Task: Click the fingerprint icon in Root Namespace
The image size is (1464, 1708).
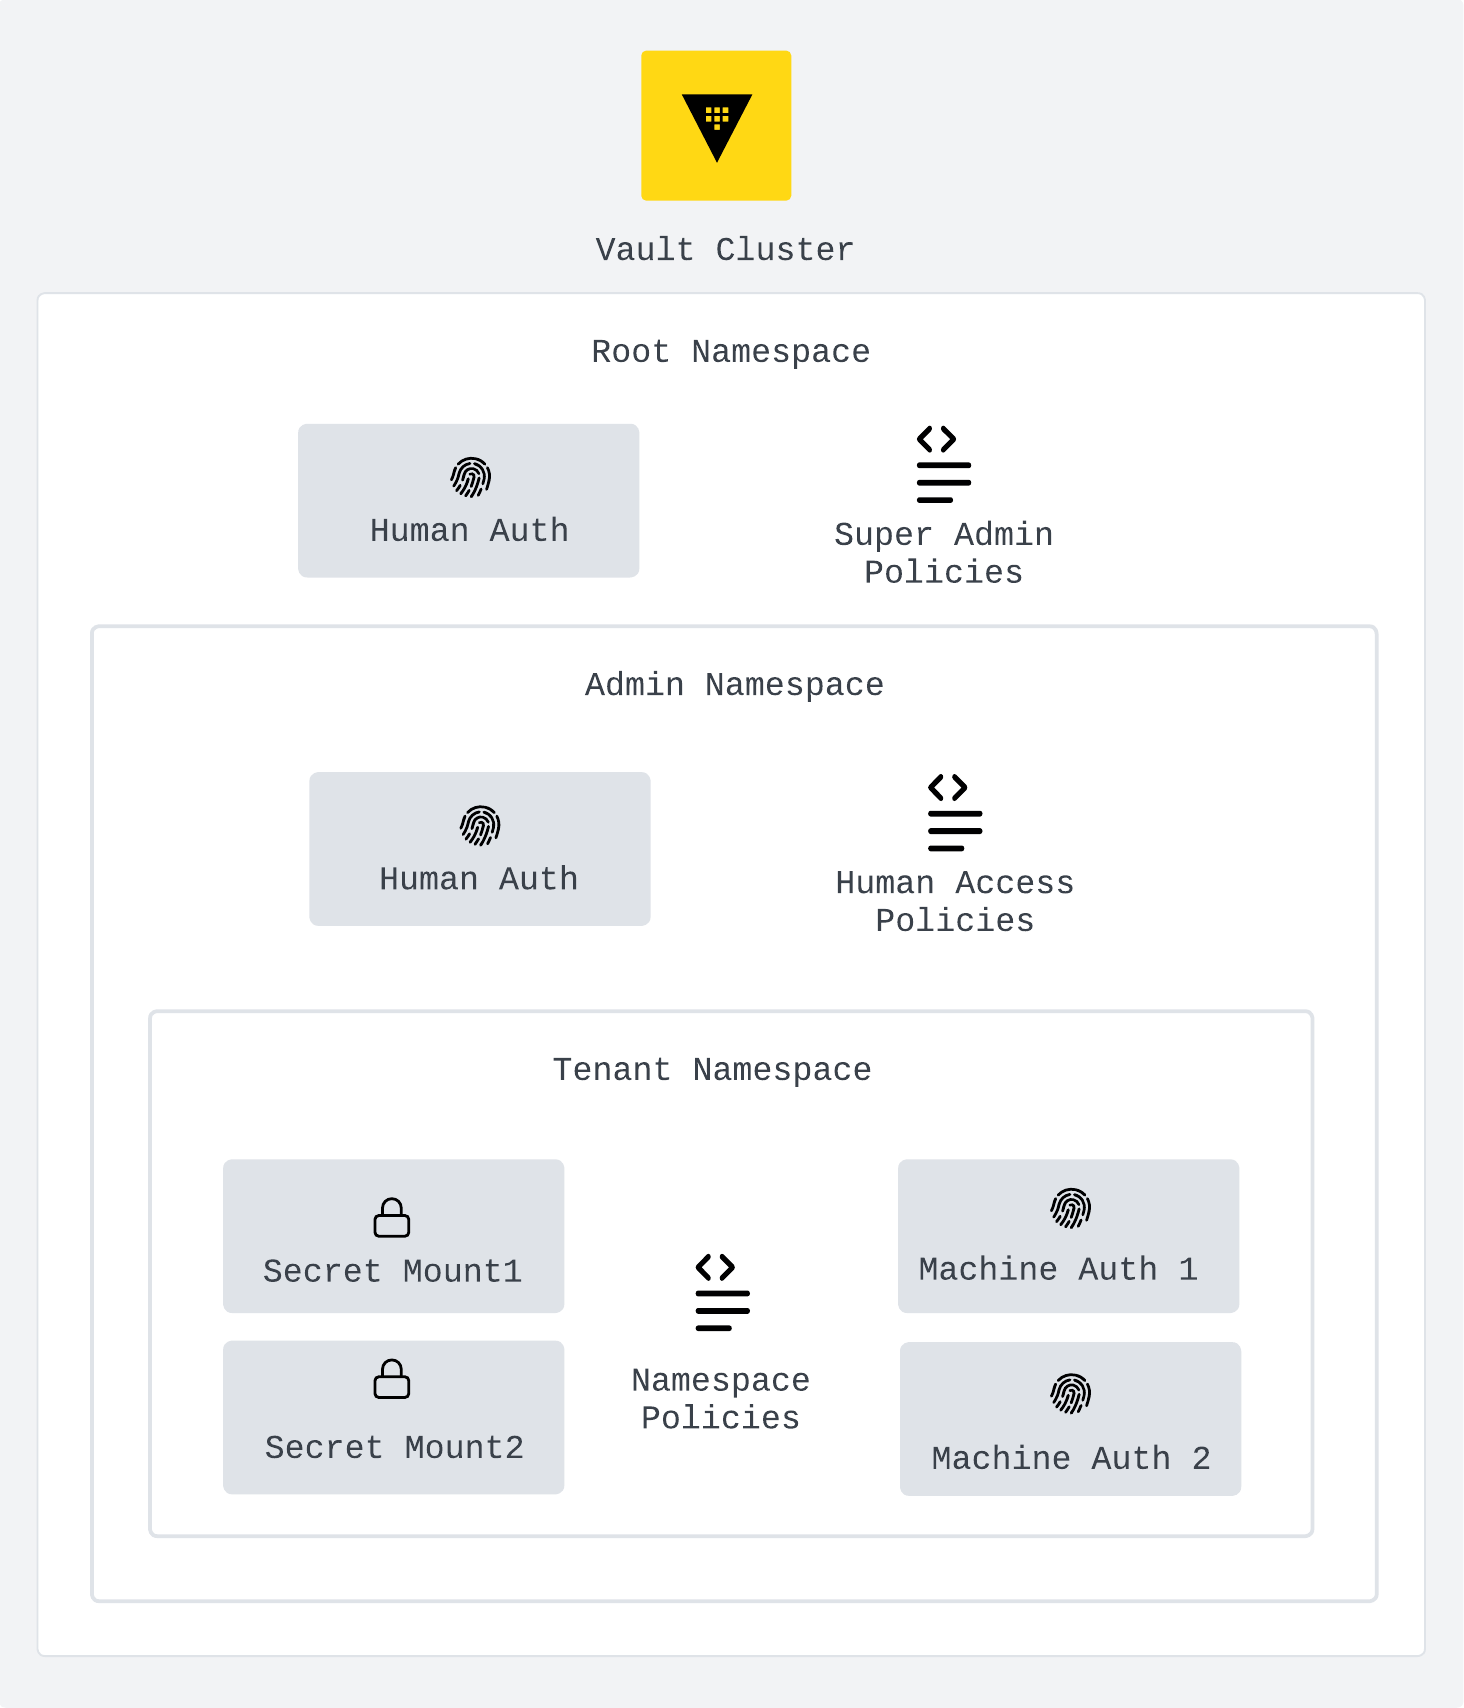Action: 470,478
